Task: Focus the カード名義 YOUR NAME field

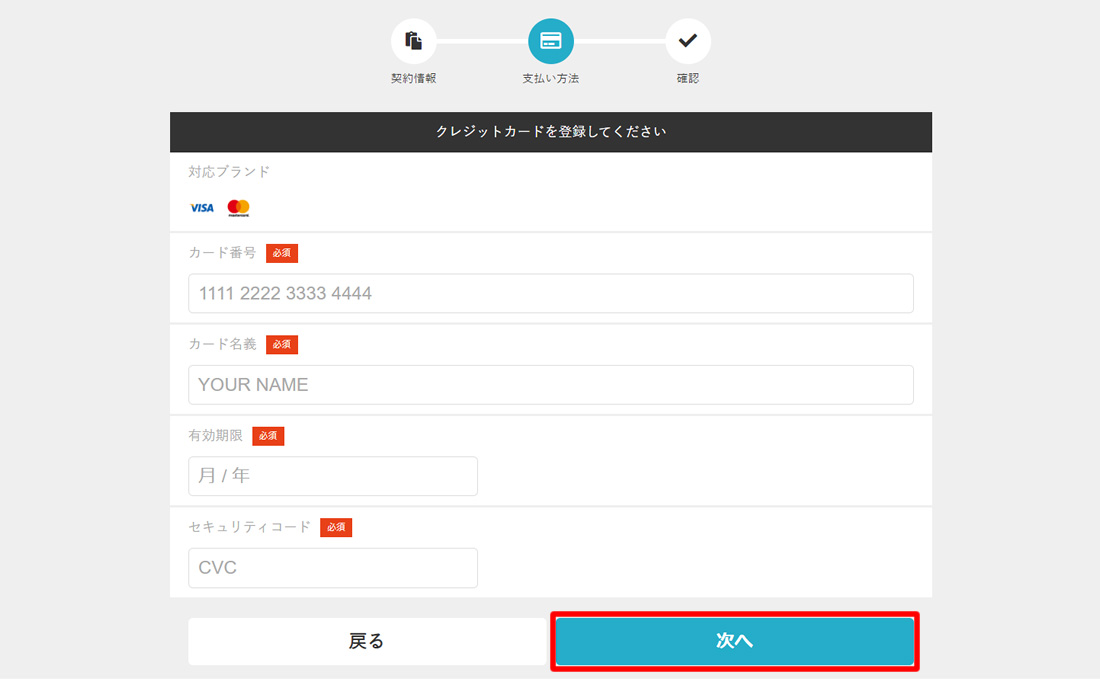Action: pyautogui.click(x=551, y=384)
